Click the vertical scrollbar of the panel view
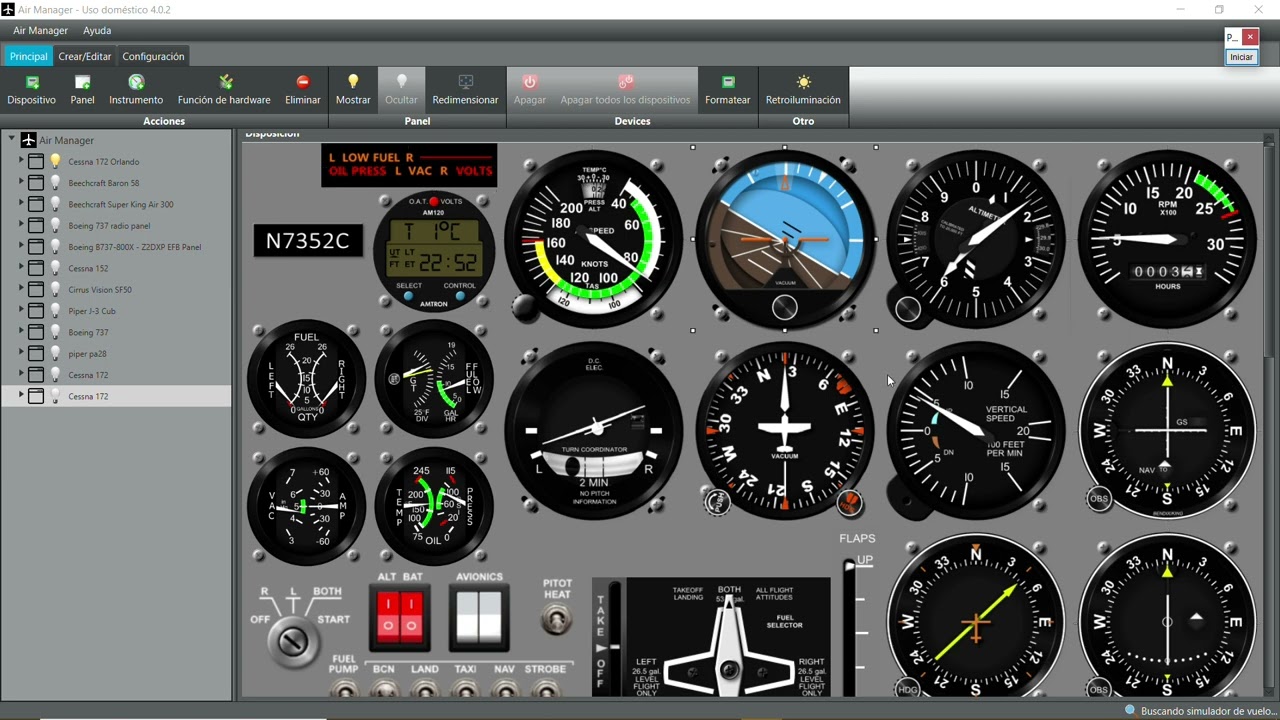This screenshot has height=720, width=1280. (x=1270, y=250)
